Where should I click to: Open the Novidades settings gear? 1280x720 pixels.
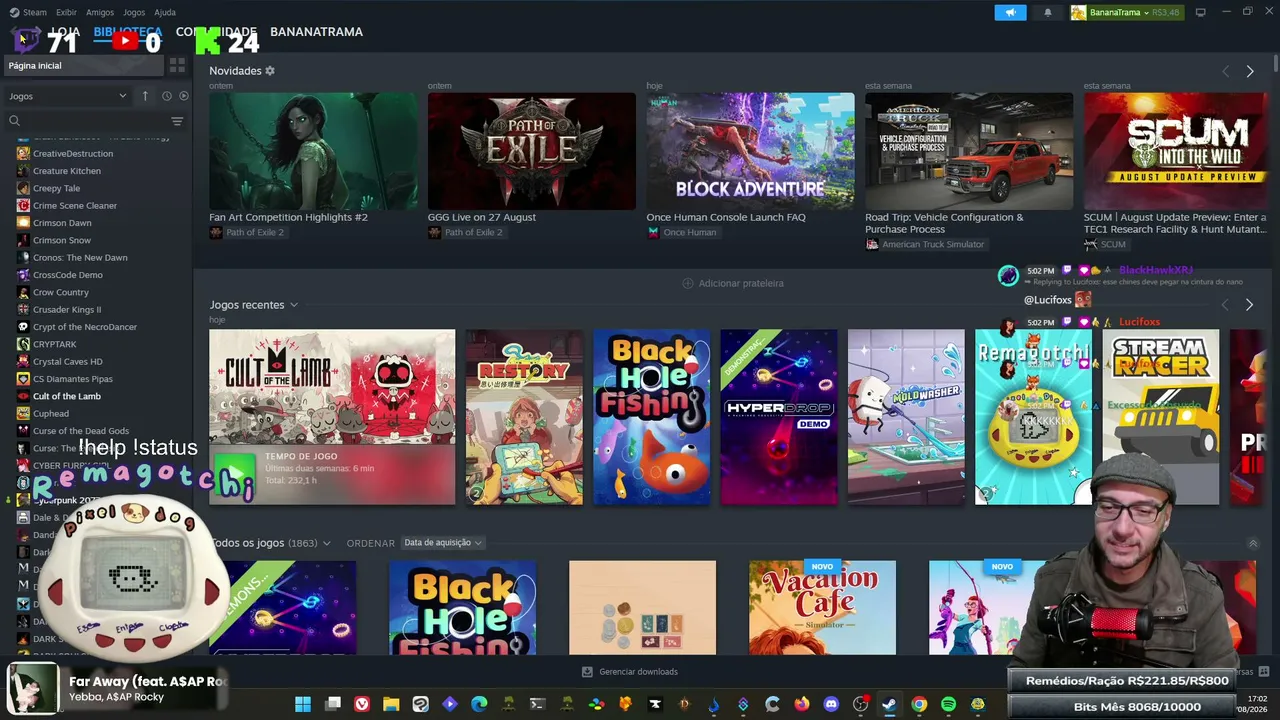point(270,71)
